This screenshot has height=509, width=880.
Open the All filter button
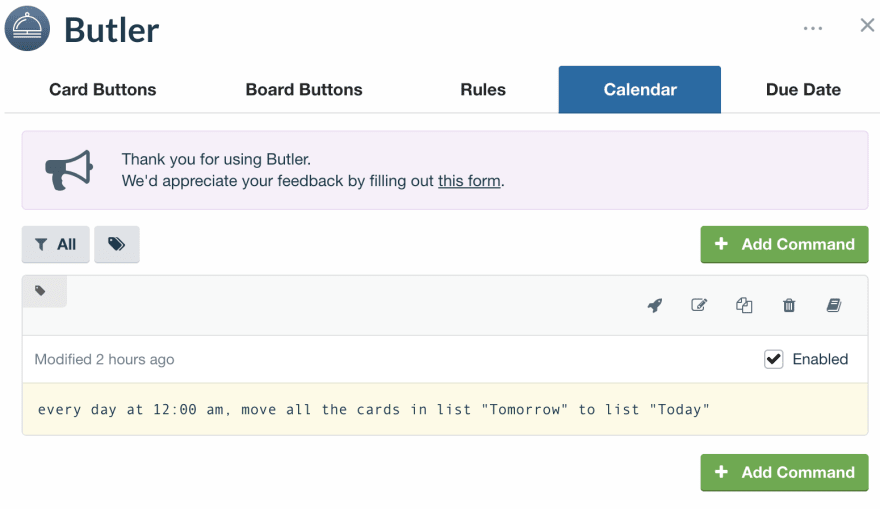[x=56, y=244]
